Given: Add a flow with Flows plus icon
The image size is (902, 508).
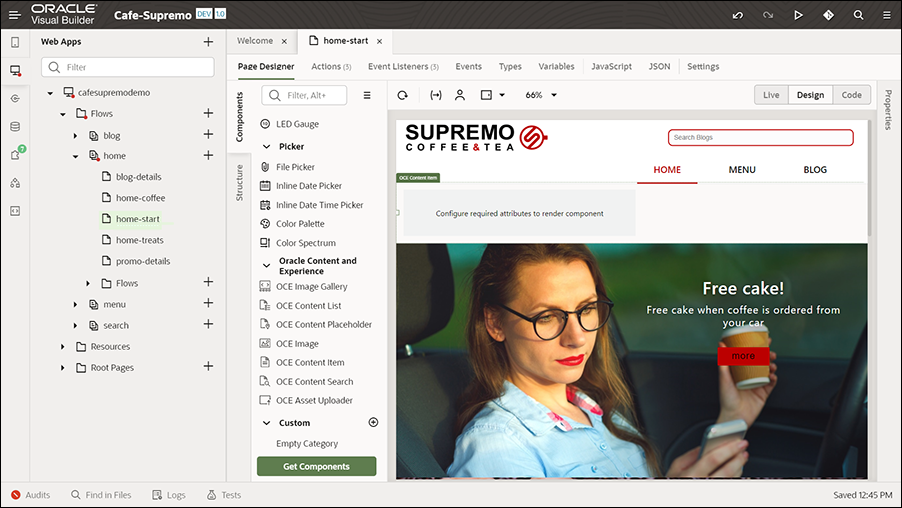Looking at the screenshot, I should point(208,113).
